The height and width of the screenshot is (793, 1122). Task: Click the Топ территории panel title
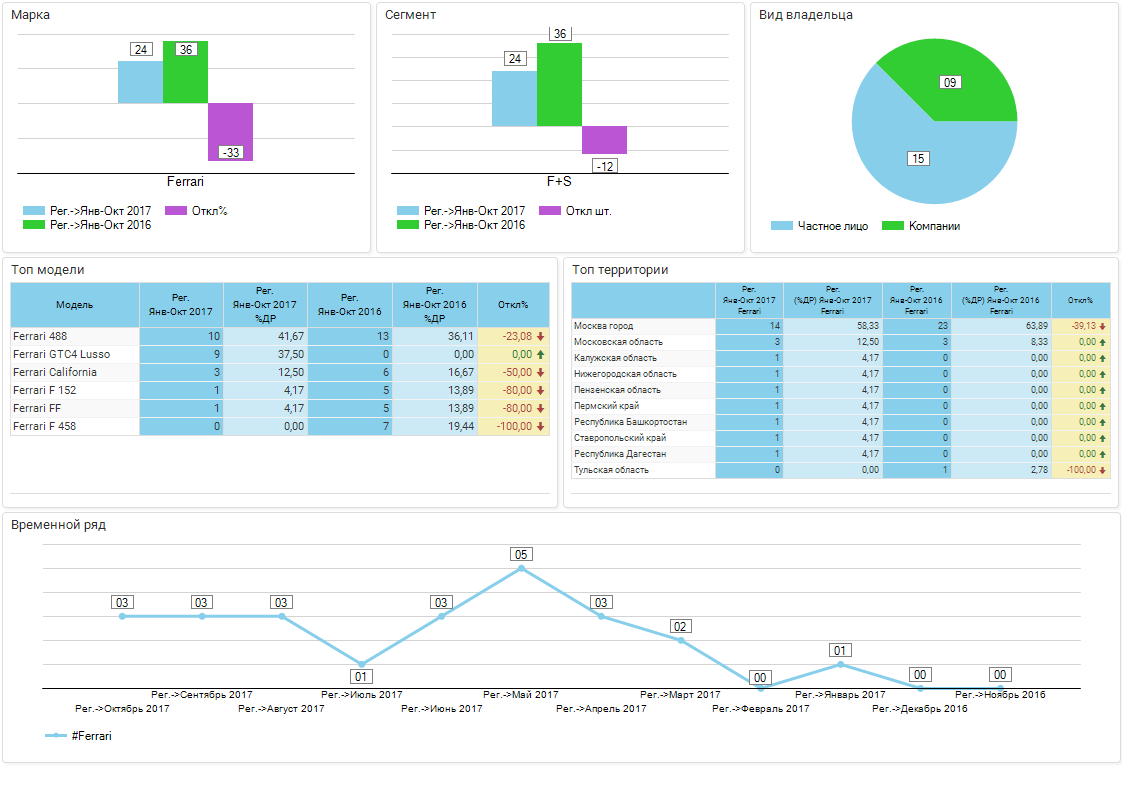pos(620,270)
